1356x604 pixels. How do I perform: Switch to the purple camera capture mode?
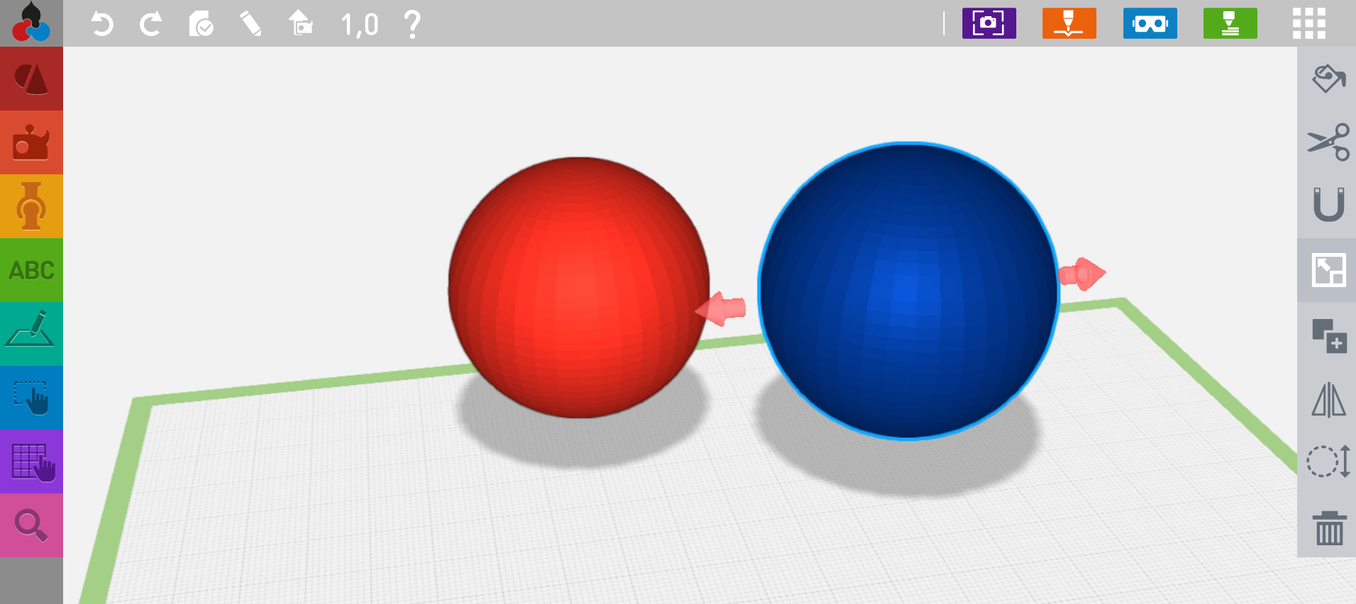989,24
